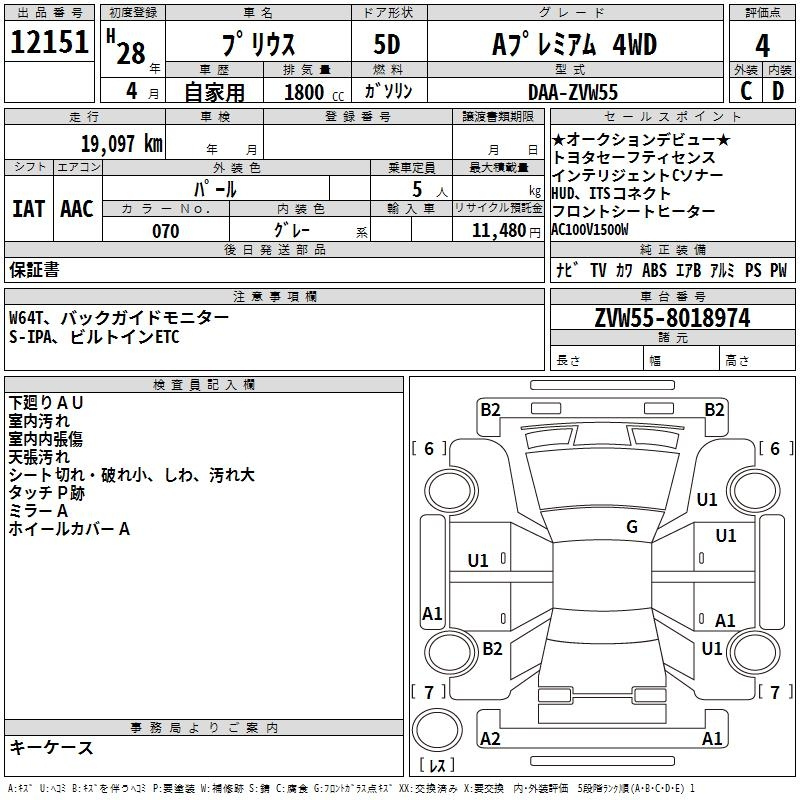Select the overall evaluation score 4

(762, 44)
